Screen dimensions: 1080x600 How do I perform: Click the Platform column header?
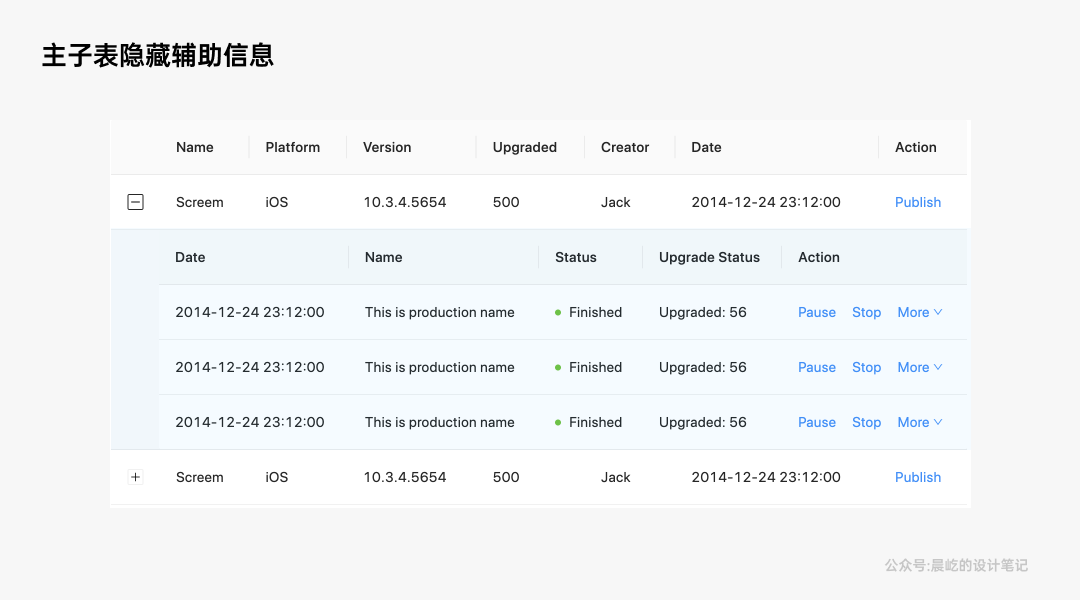pyautogui.click(x=292, y=147)
